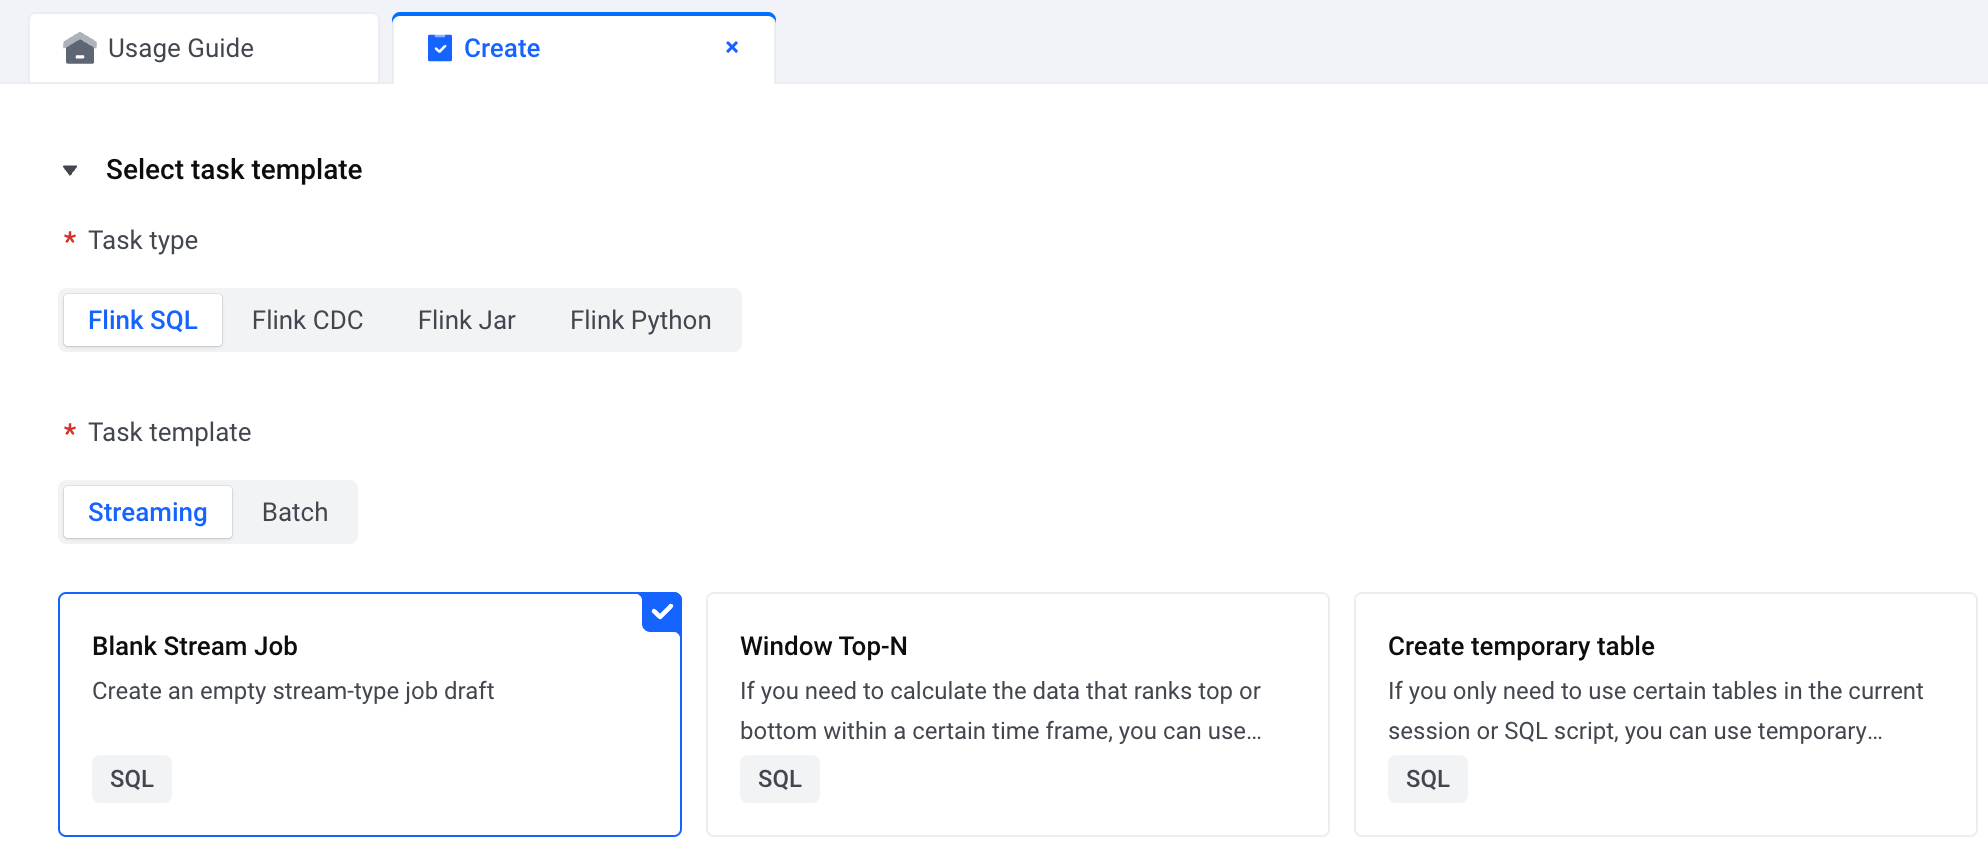Viewport: 1988px width, 852px height.
Task: Click the home icon on Usage Guide tab
Action: [x=79, y=48]
